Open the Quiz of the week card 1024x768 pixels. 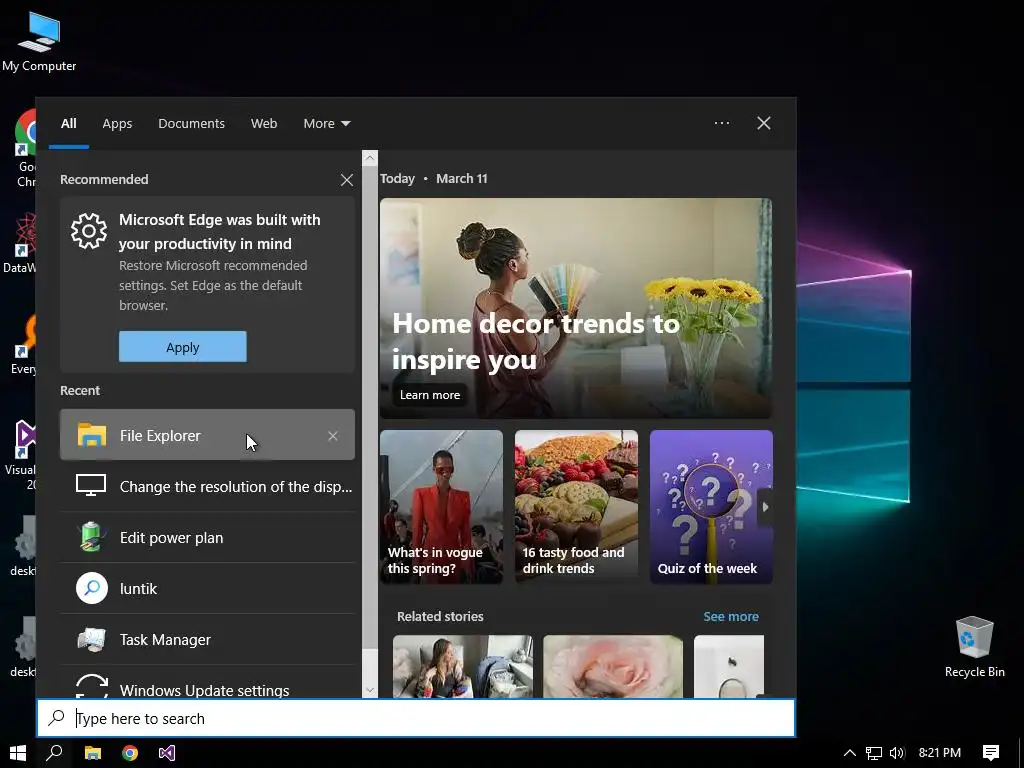click(711, 506)
